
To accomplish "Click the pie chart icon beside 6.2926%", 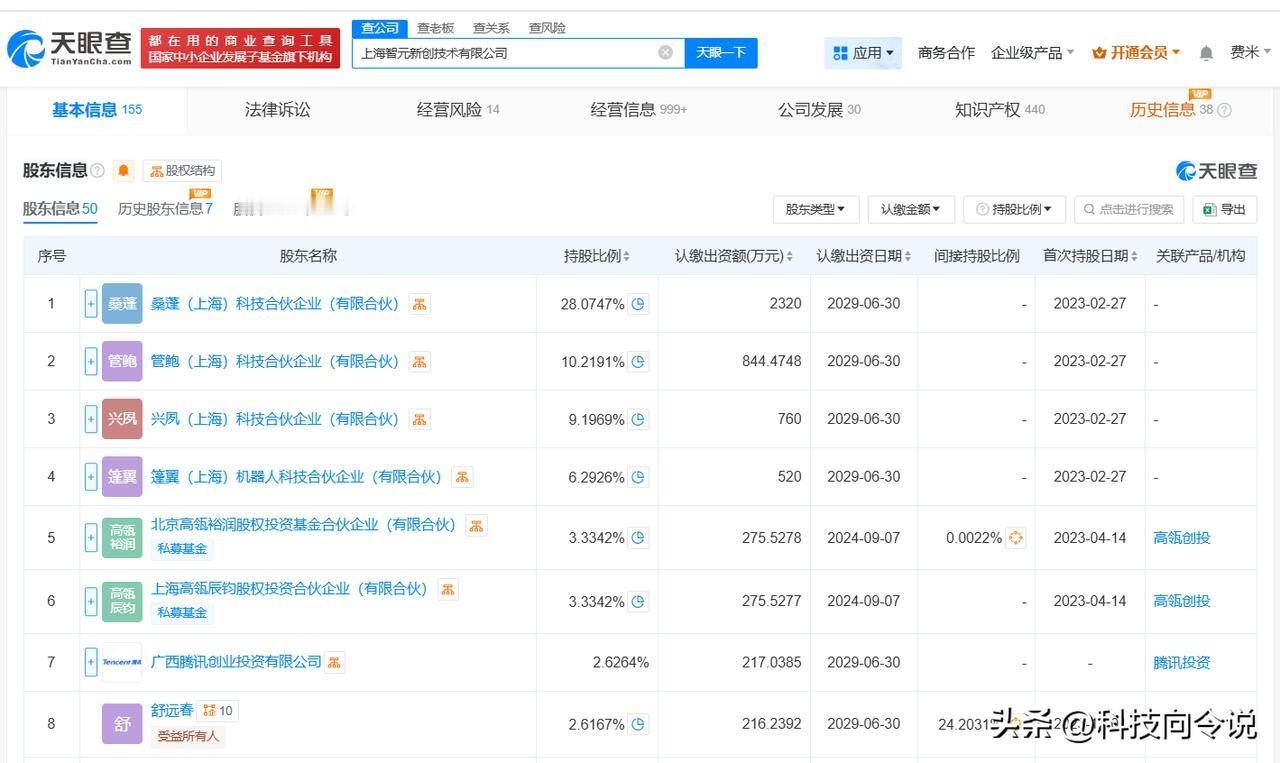I will [638, 478].
